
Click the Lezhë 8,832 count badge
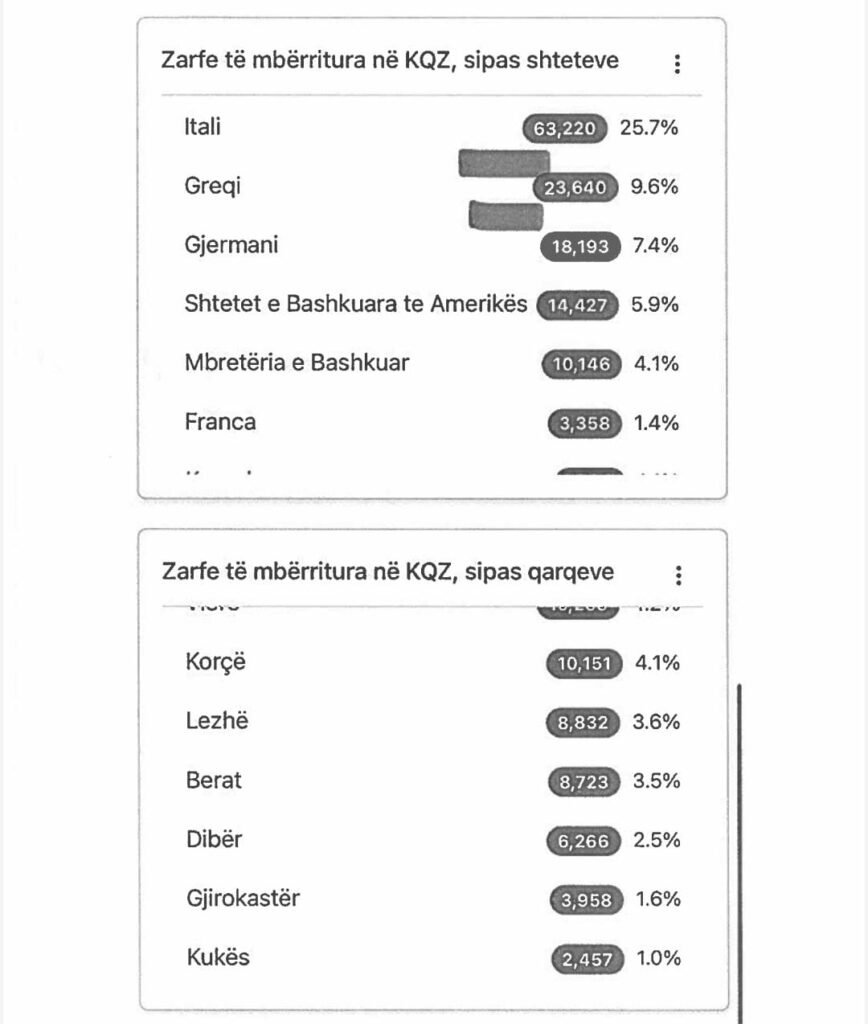(583, 722)
